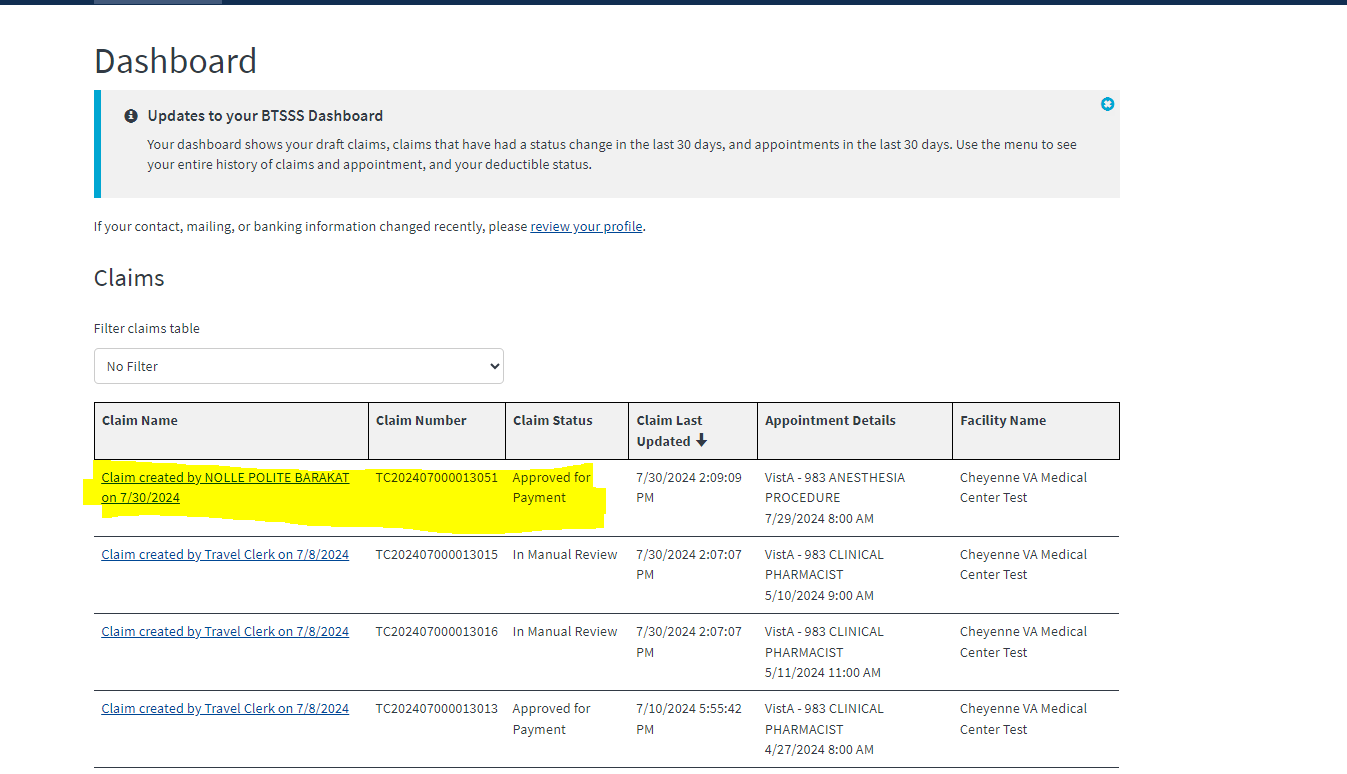Click the claim number TC202407000013051 cell
1347x774 pixels.
pos(436,478)
